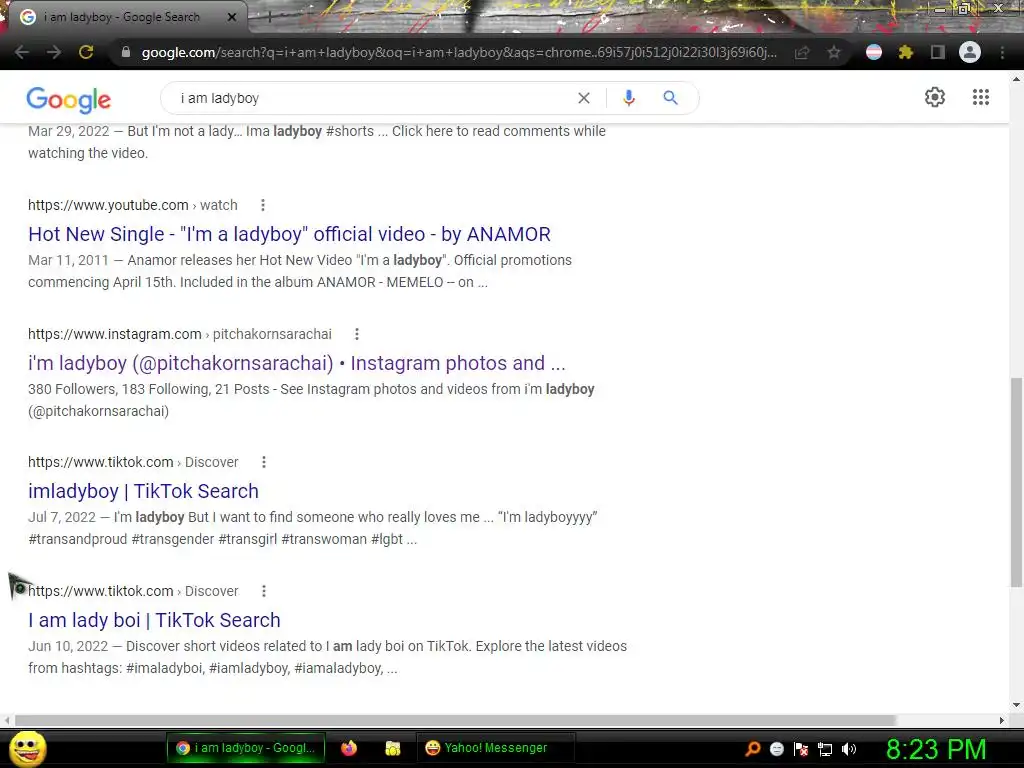Open the Extensions puzzle icon
Image resolution: width=1024 pixels, height=768 pixels.
click(x=906, y=52)
